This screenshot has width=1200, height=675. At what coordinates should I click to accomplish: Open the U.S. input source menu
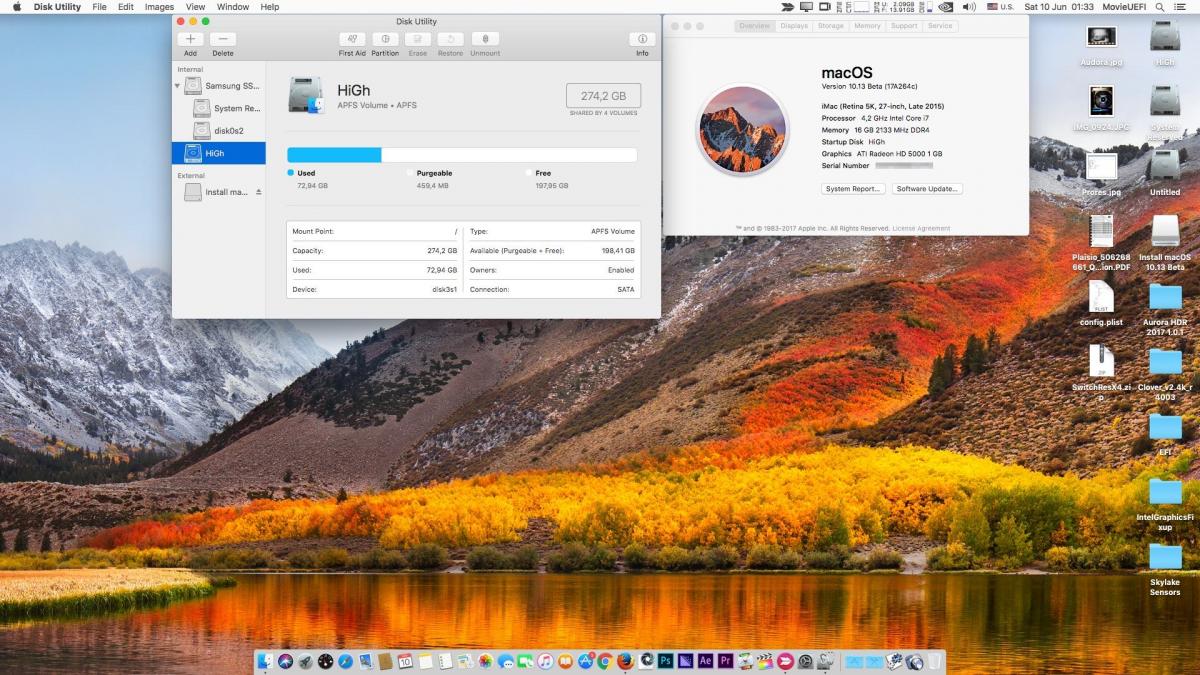[1000, 7]
